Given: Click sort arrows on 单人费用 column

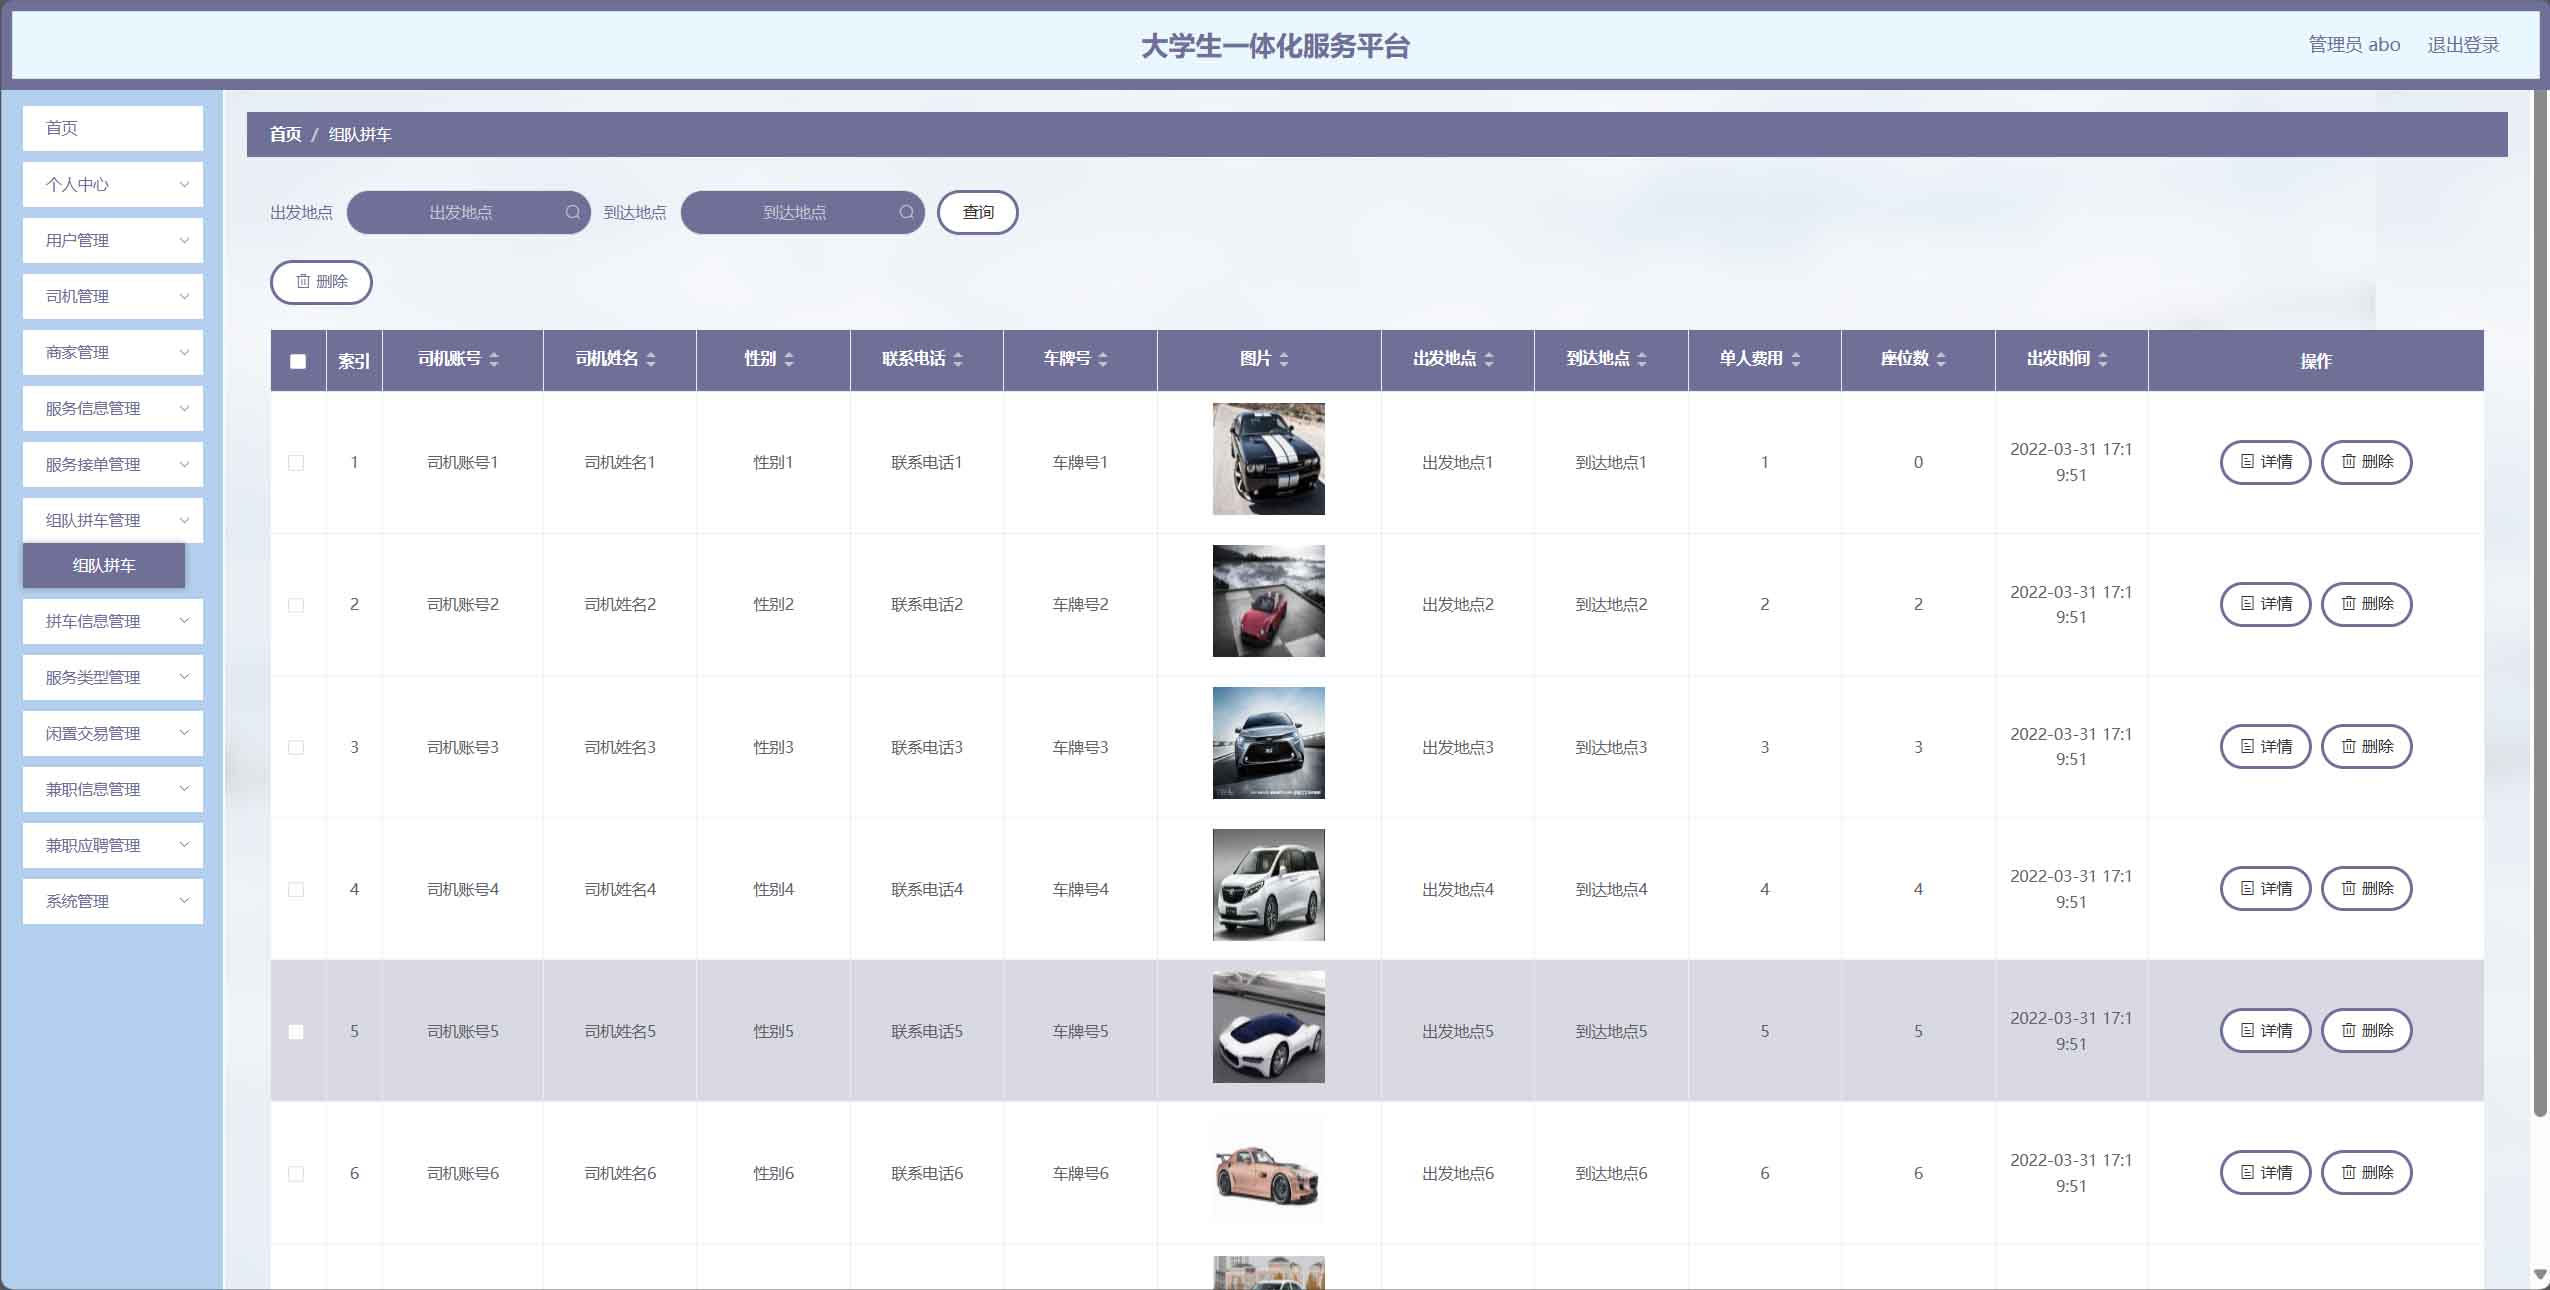Looking at the screenshot, I should pos(1796,359).
